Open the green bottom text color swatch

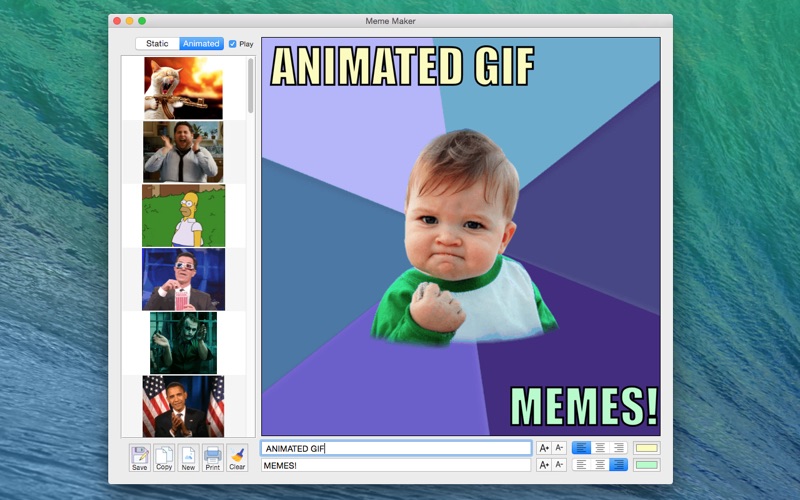(x=646, y=465)
